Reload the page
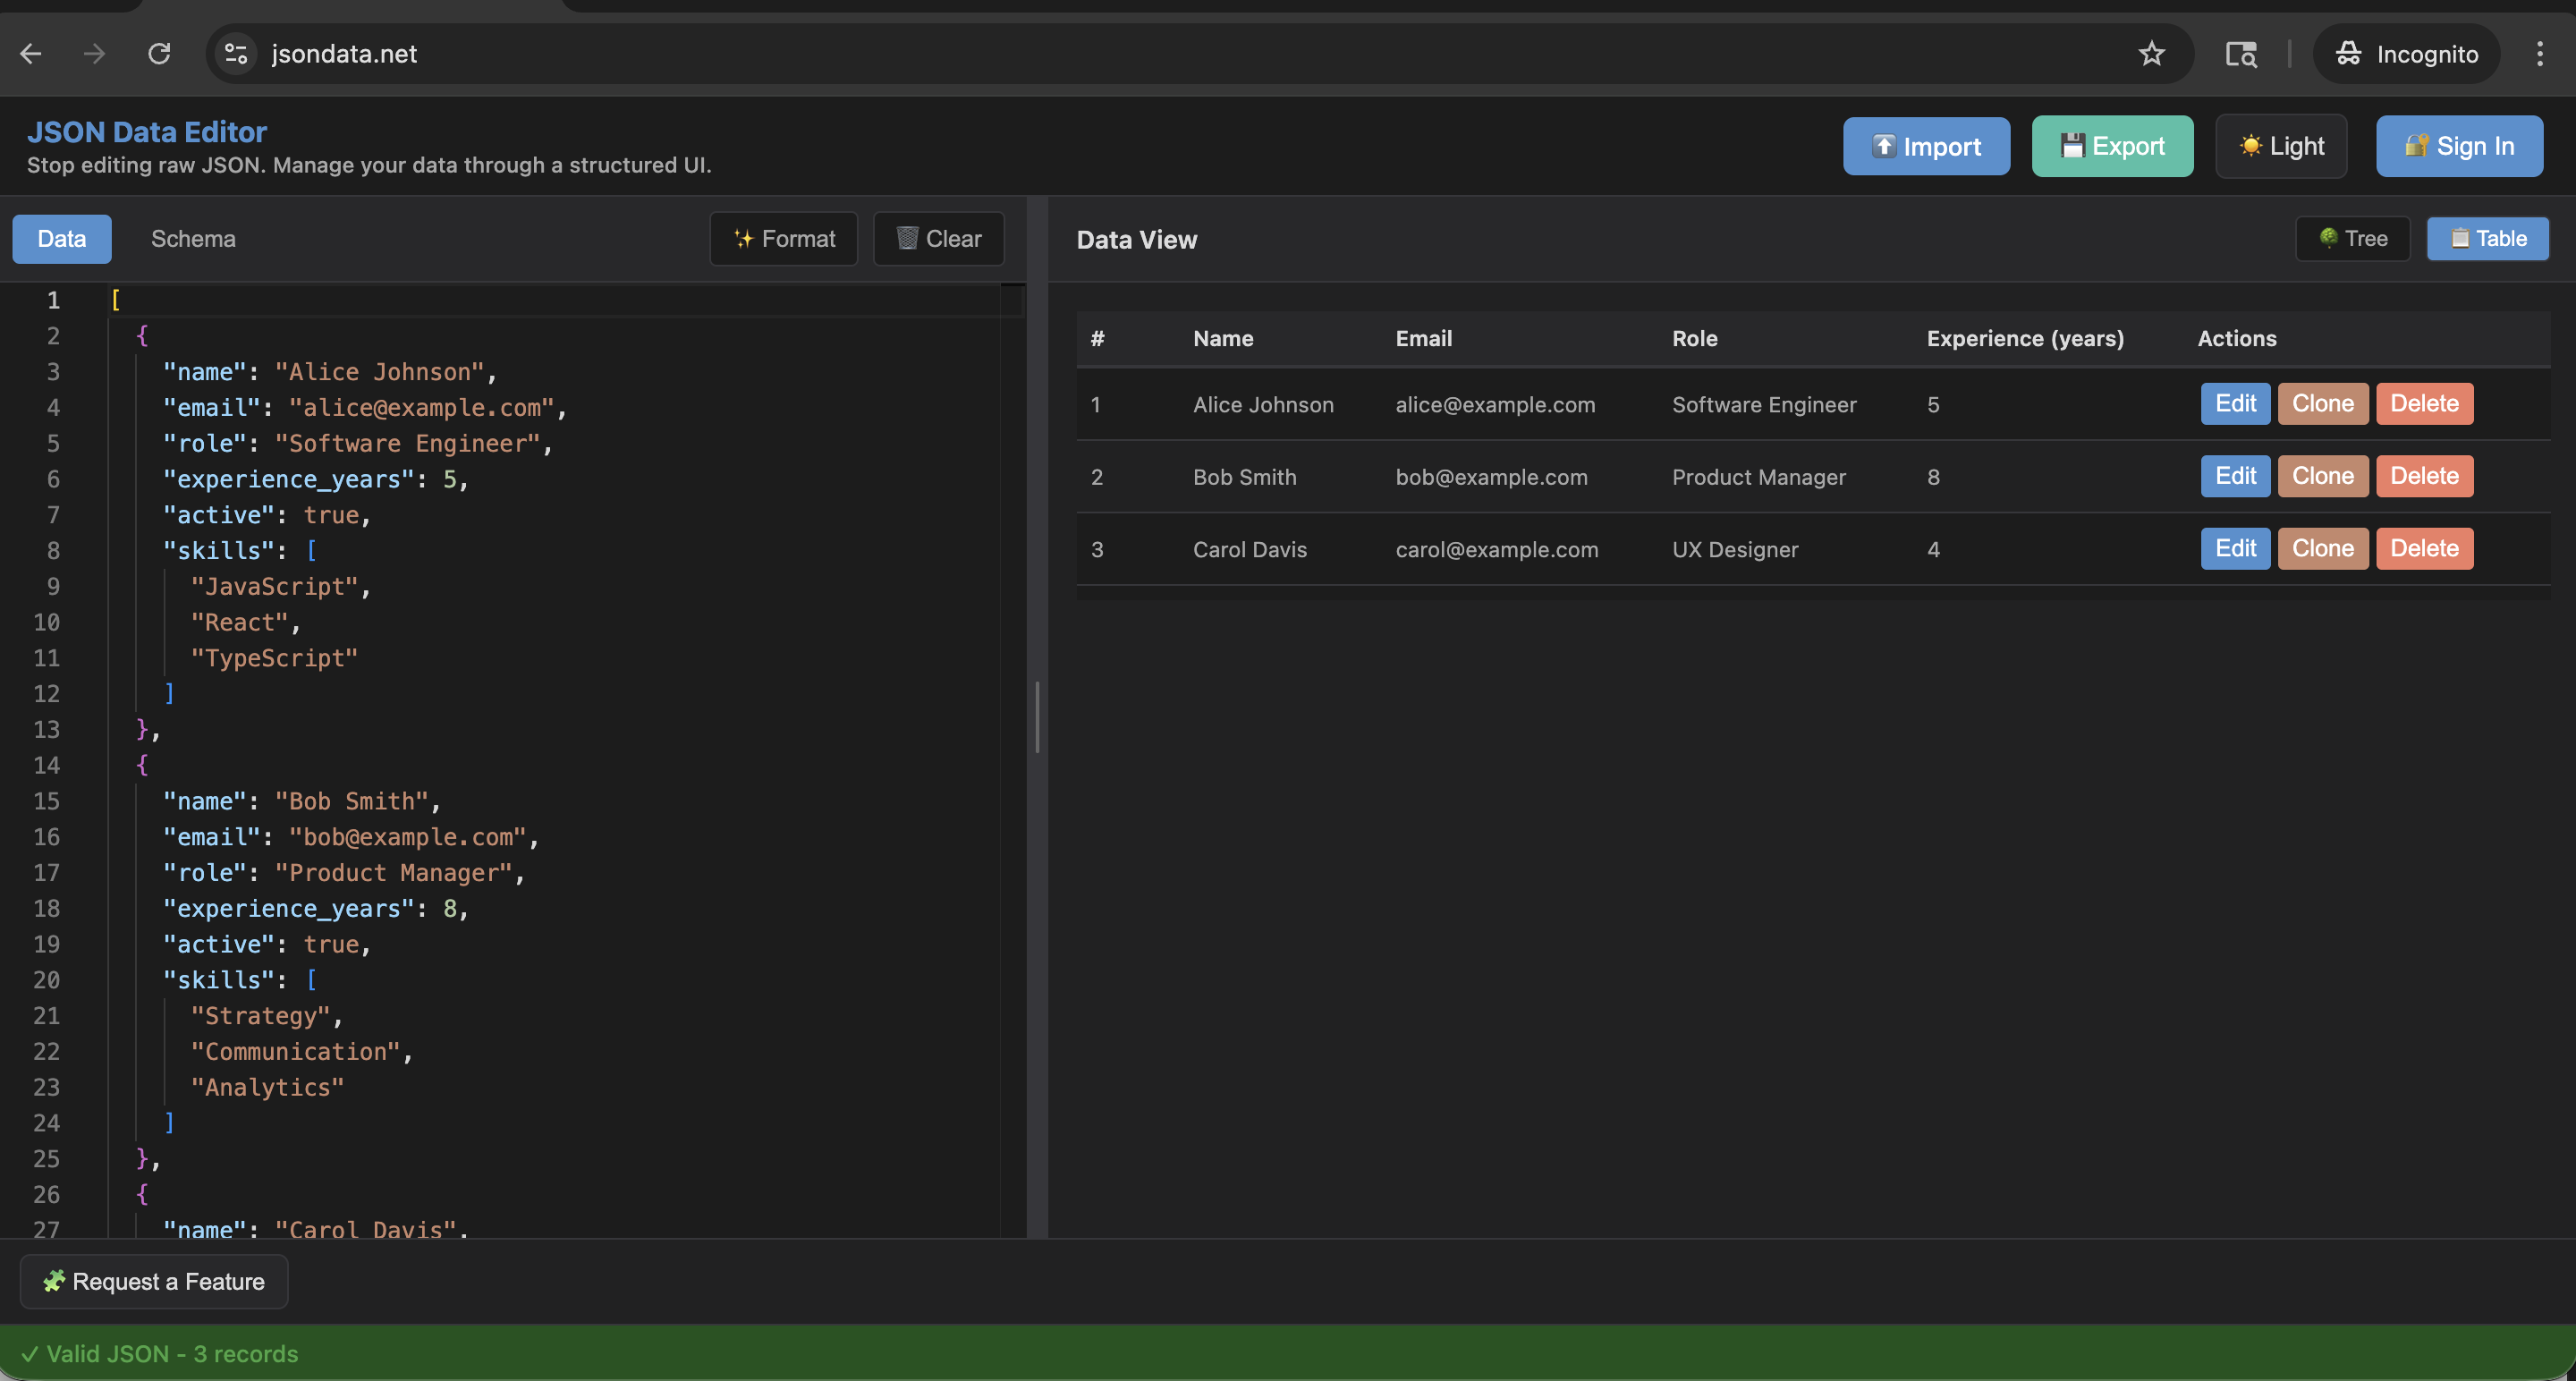The image size is (2576, 1381). pyautogui.click(x=159, y=53)
